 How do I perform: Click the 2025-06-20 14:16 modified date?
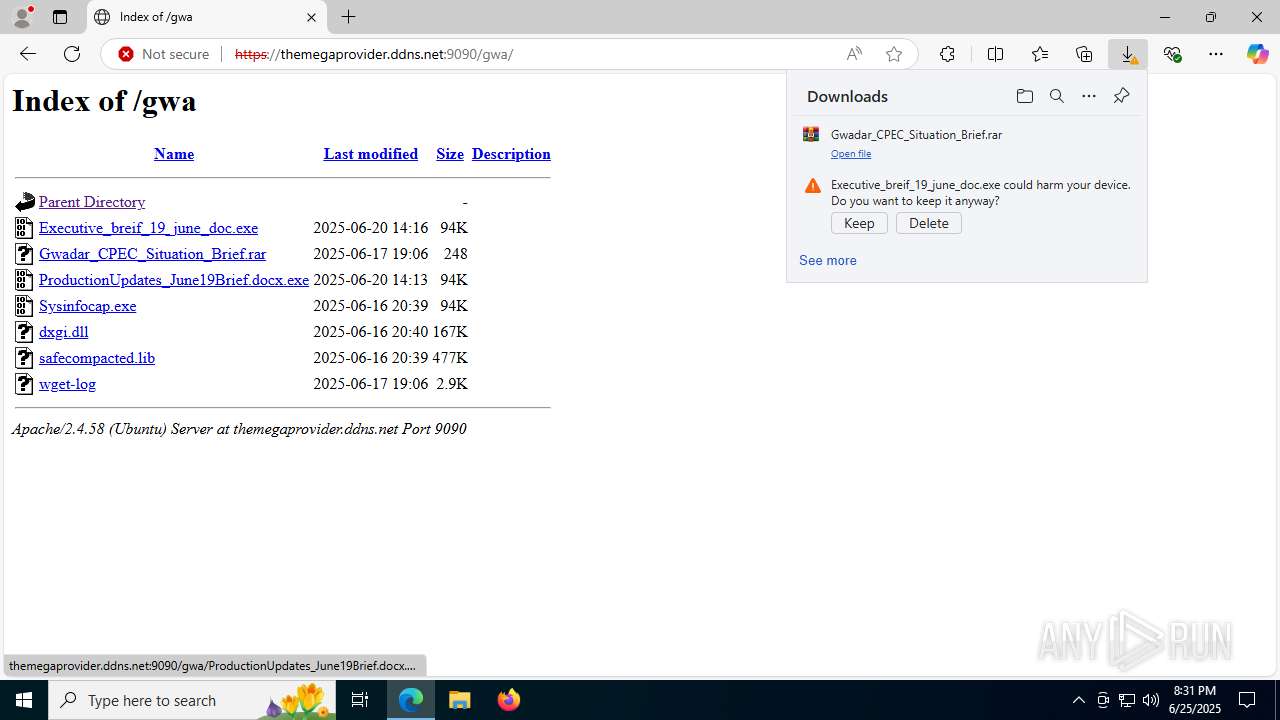point(370,228)
